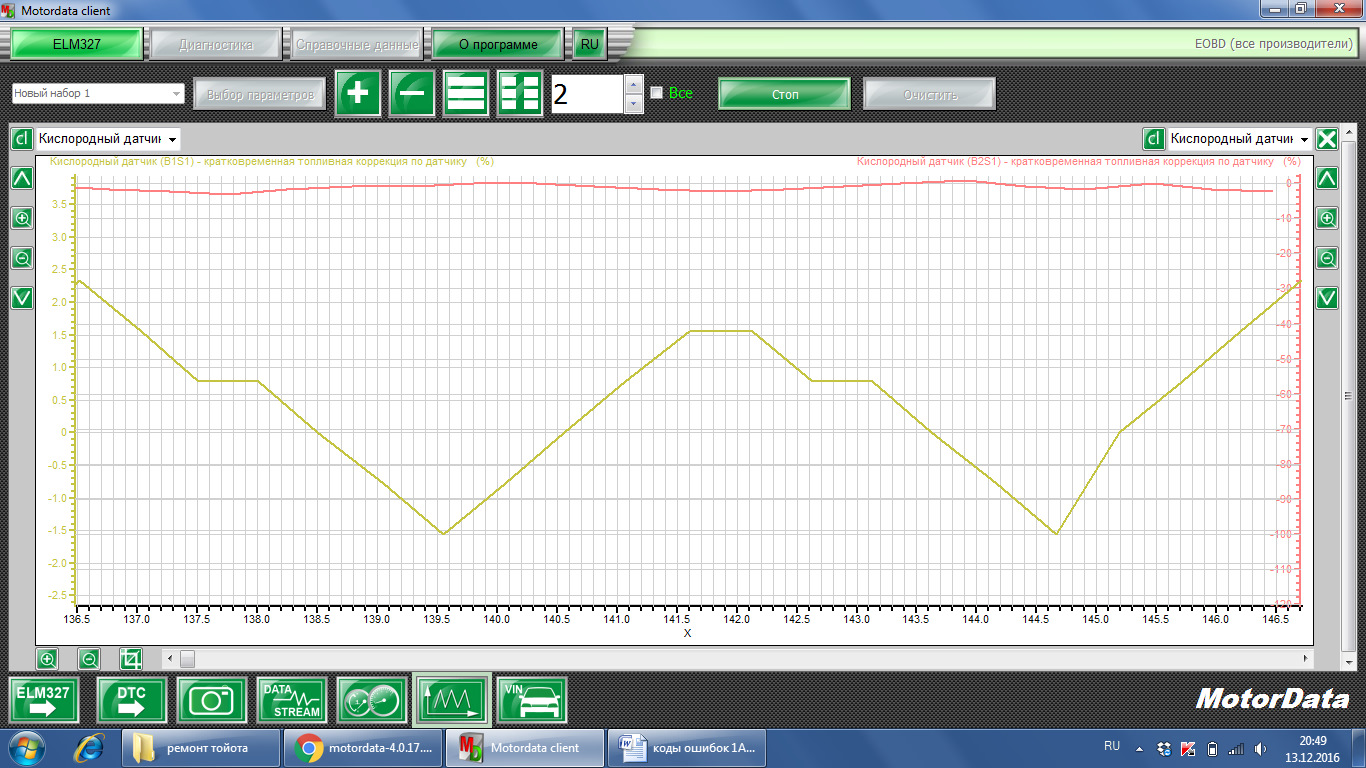The height and width of the screenshot is (768, 1366).
Task: Open the 'Новый набор 1' dropdown
Action: [98, 93]
